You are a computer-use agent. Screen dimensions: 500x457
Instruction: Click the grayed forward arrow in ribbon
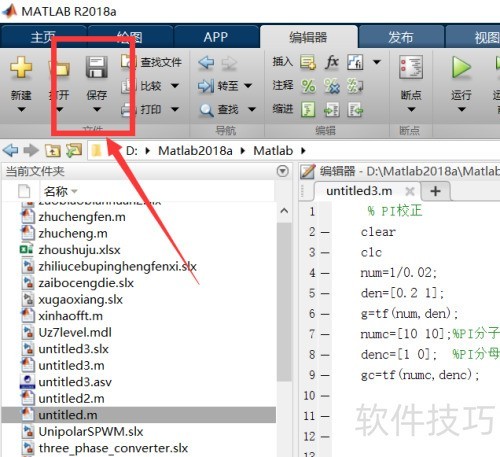pos(229,63)
